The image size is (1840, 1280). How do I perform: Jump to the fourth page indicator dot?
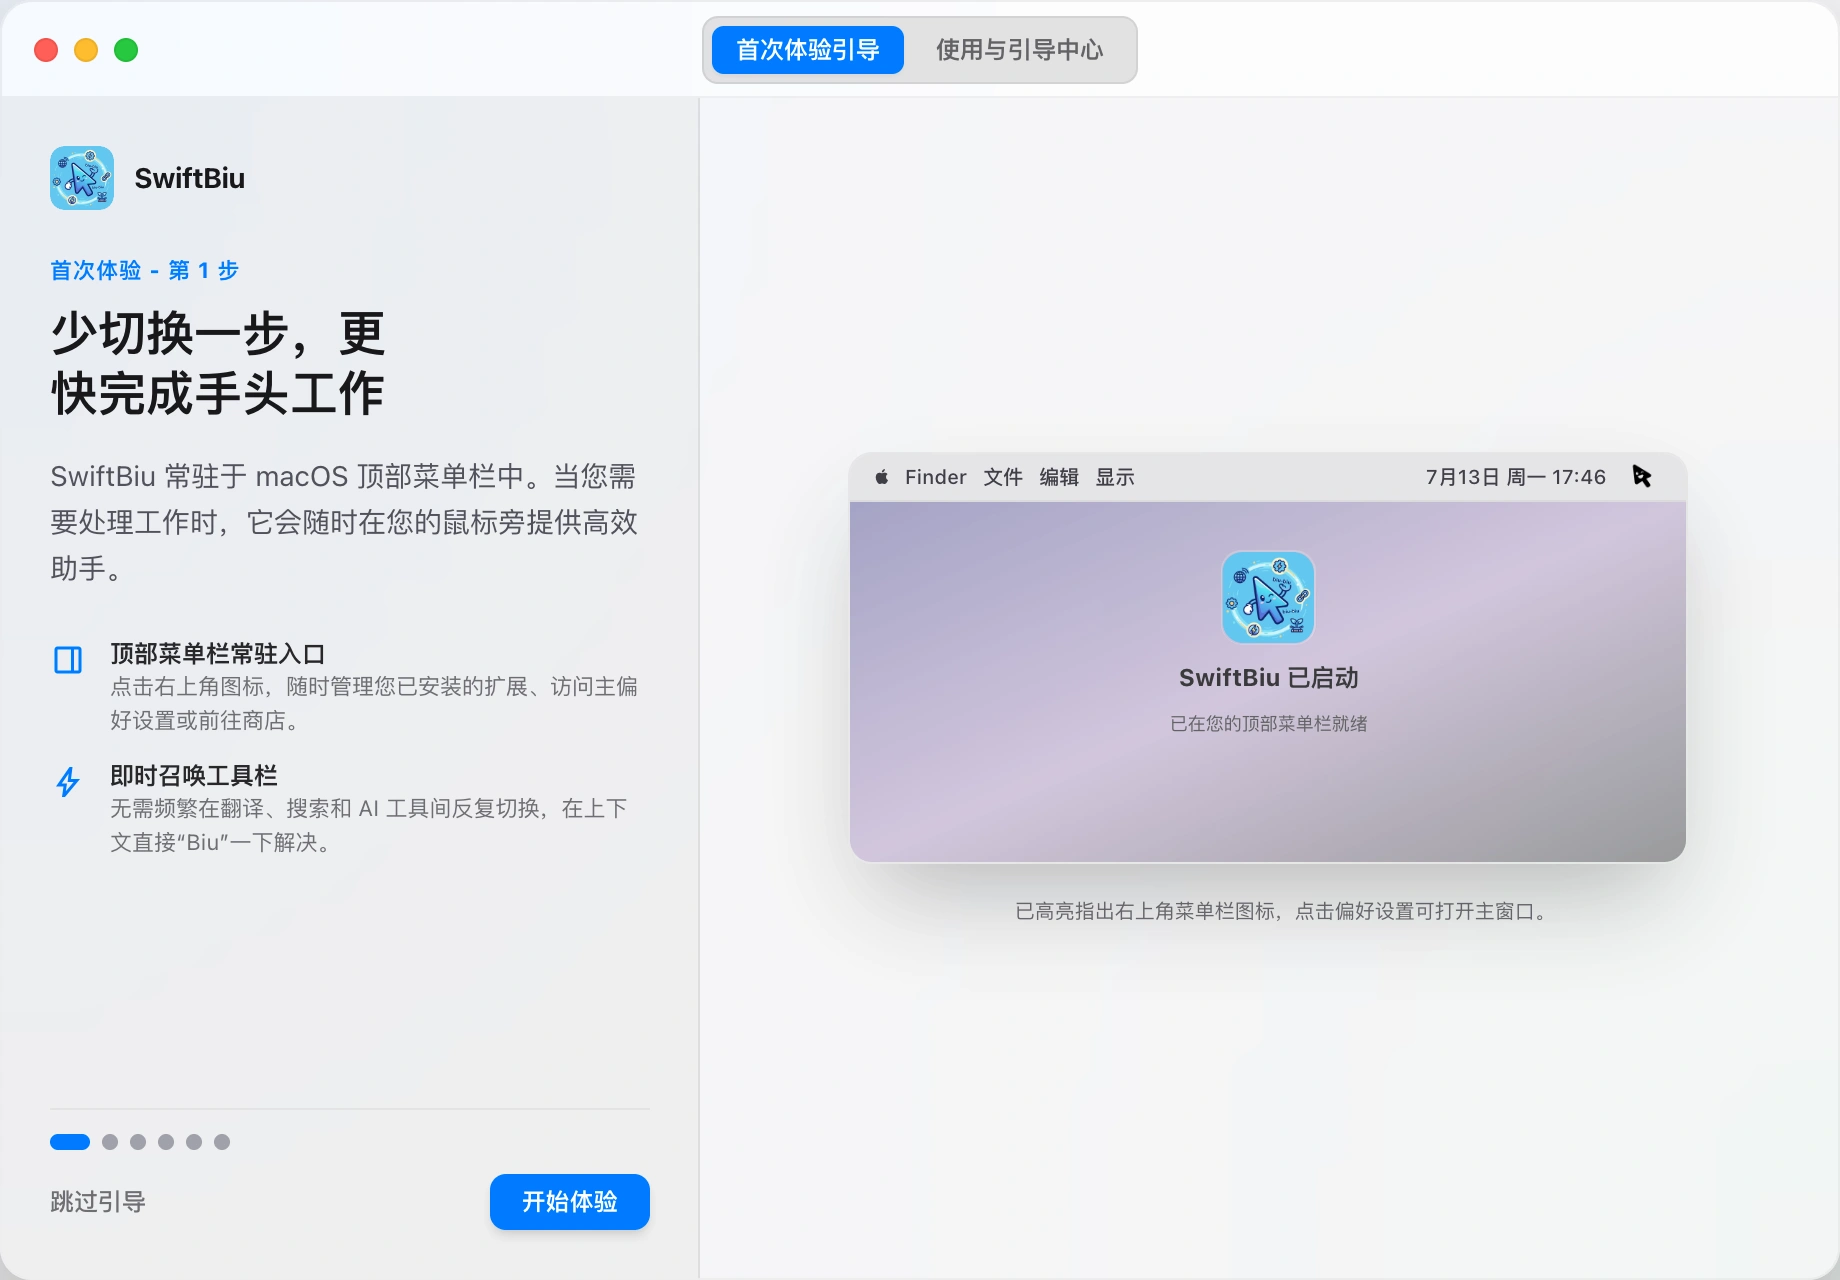166,1142
